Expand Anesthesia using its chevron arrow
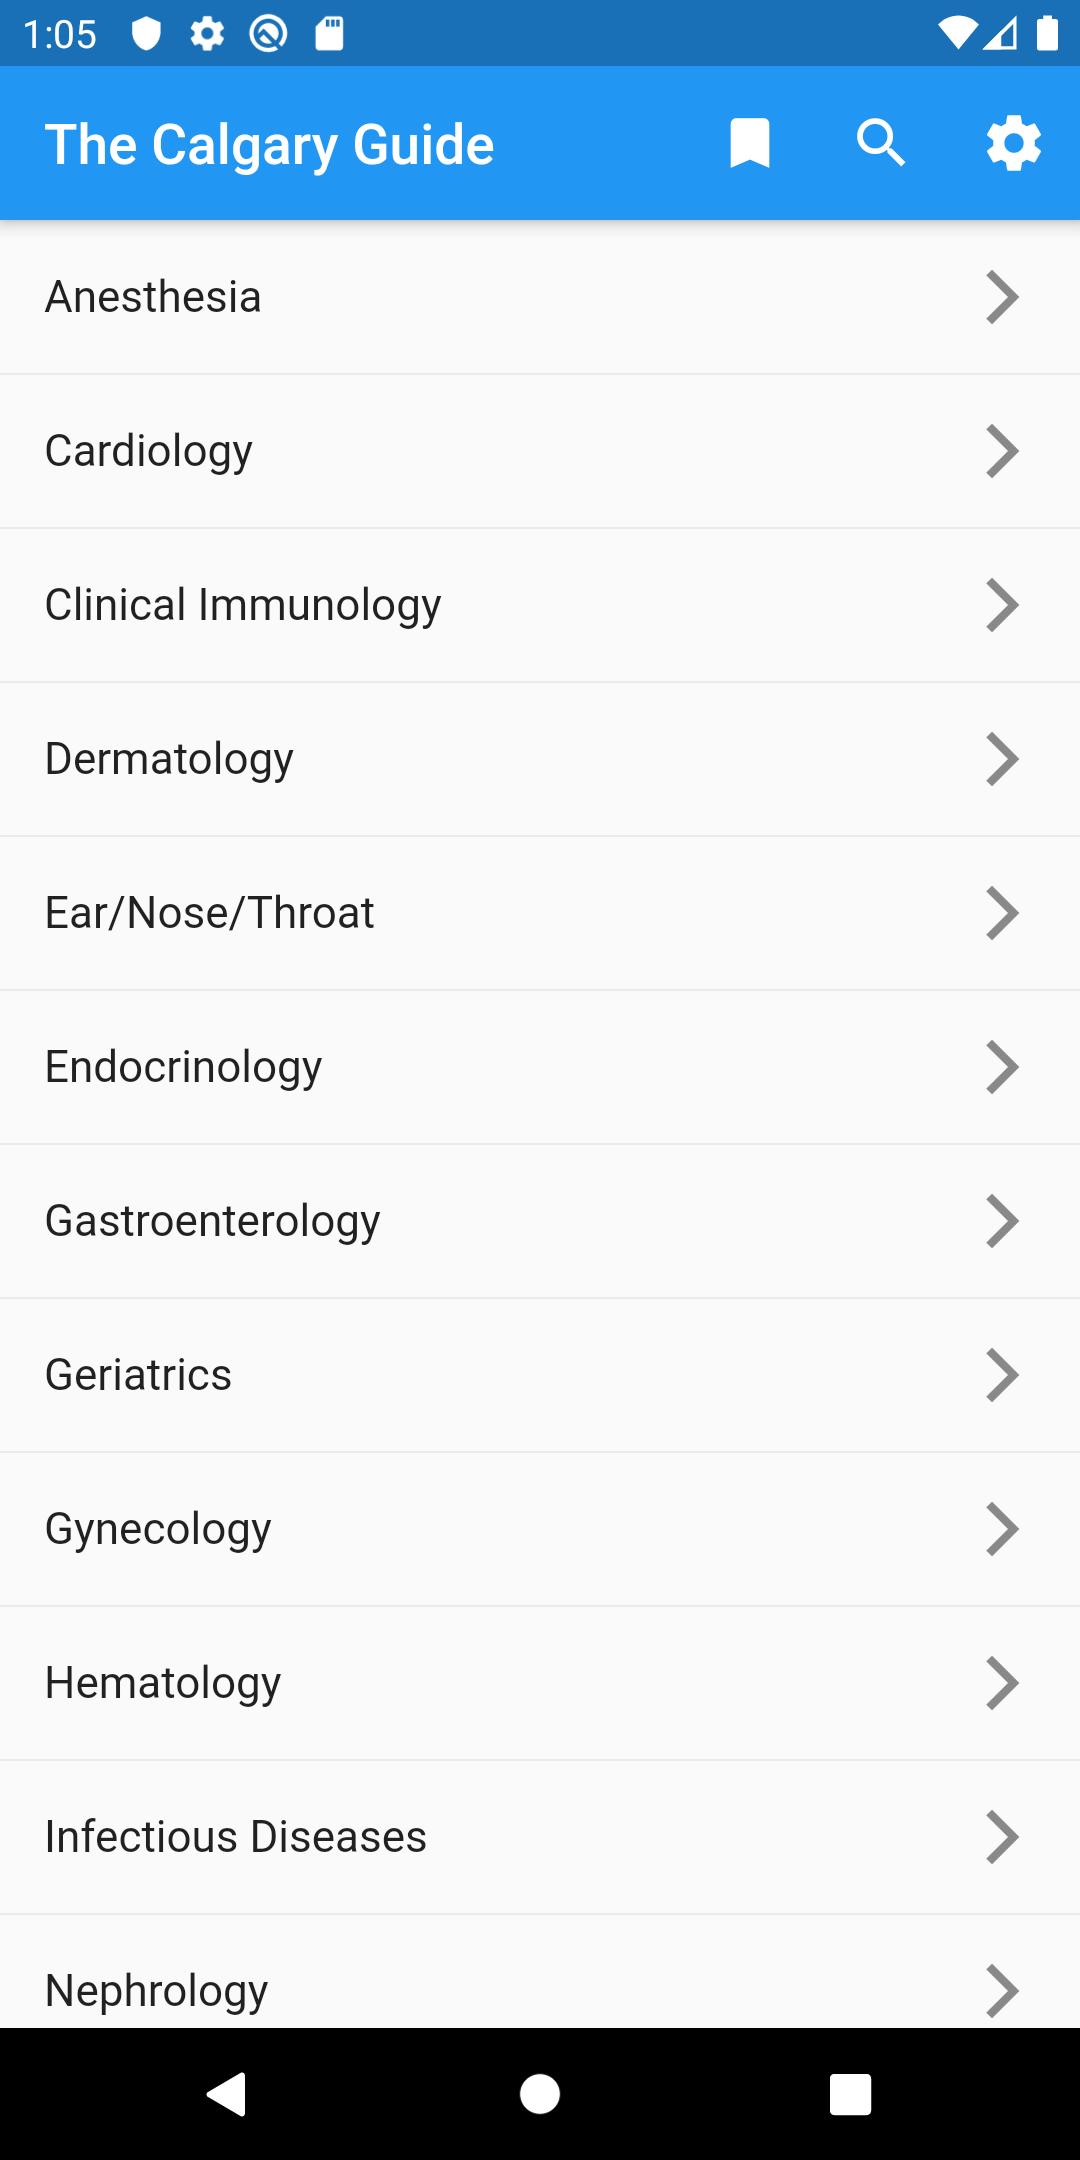The image size is (1080, 2160). click(1002, 297)
